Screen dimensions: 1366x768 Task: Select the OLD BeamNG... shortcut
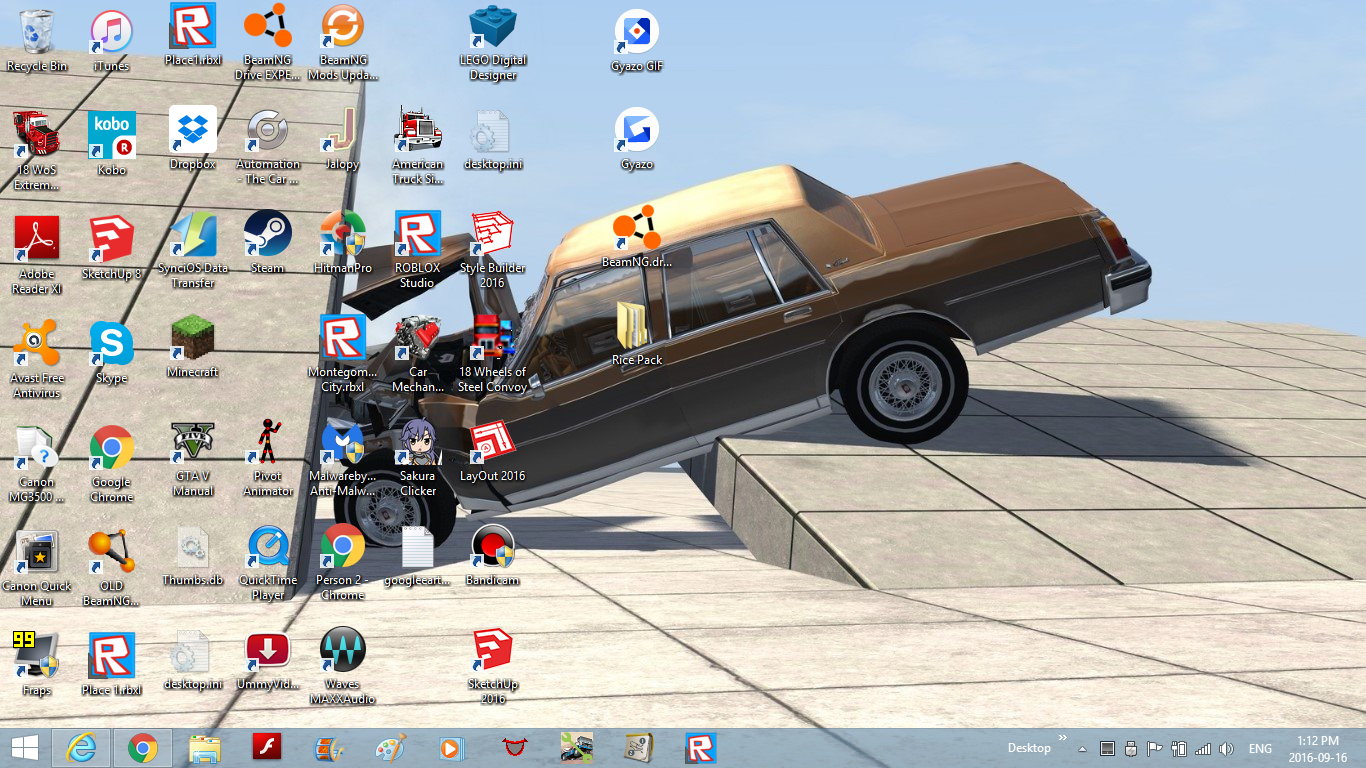point(112,568)
